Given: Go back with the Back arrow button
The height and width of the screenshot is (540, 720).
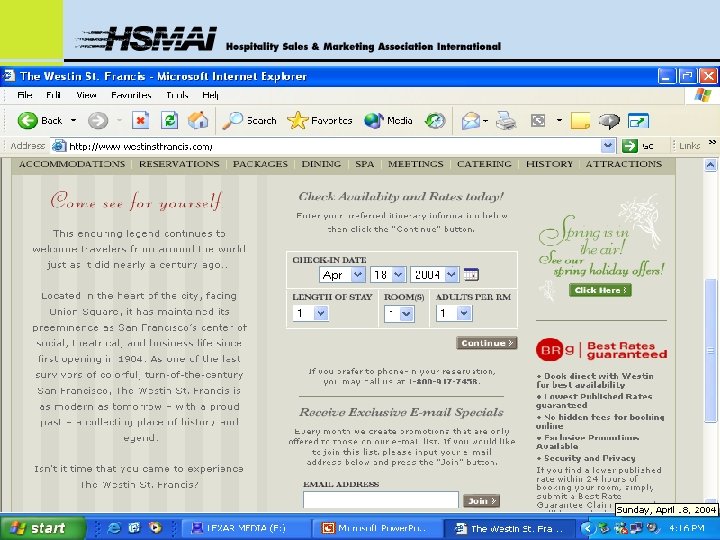Looking at the screenshot, I should click(39, 121).
